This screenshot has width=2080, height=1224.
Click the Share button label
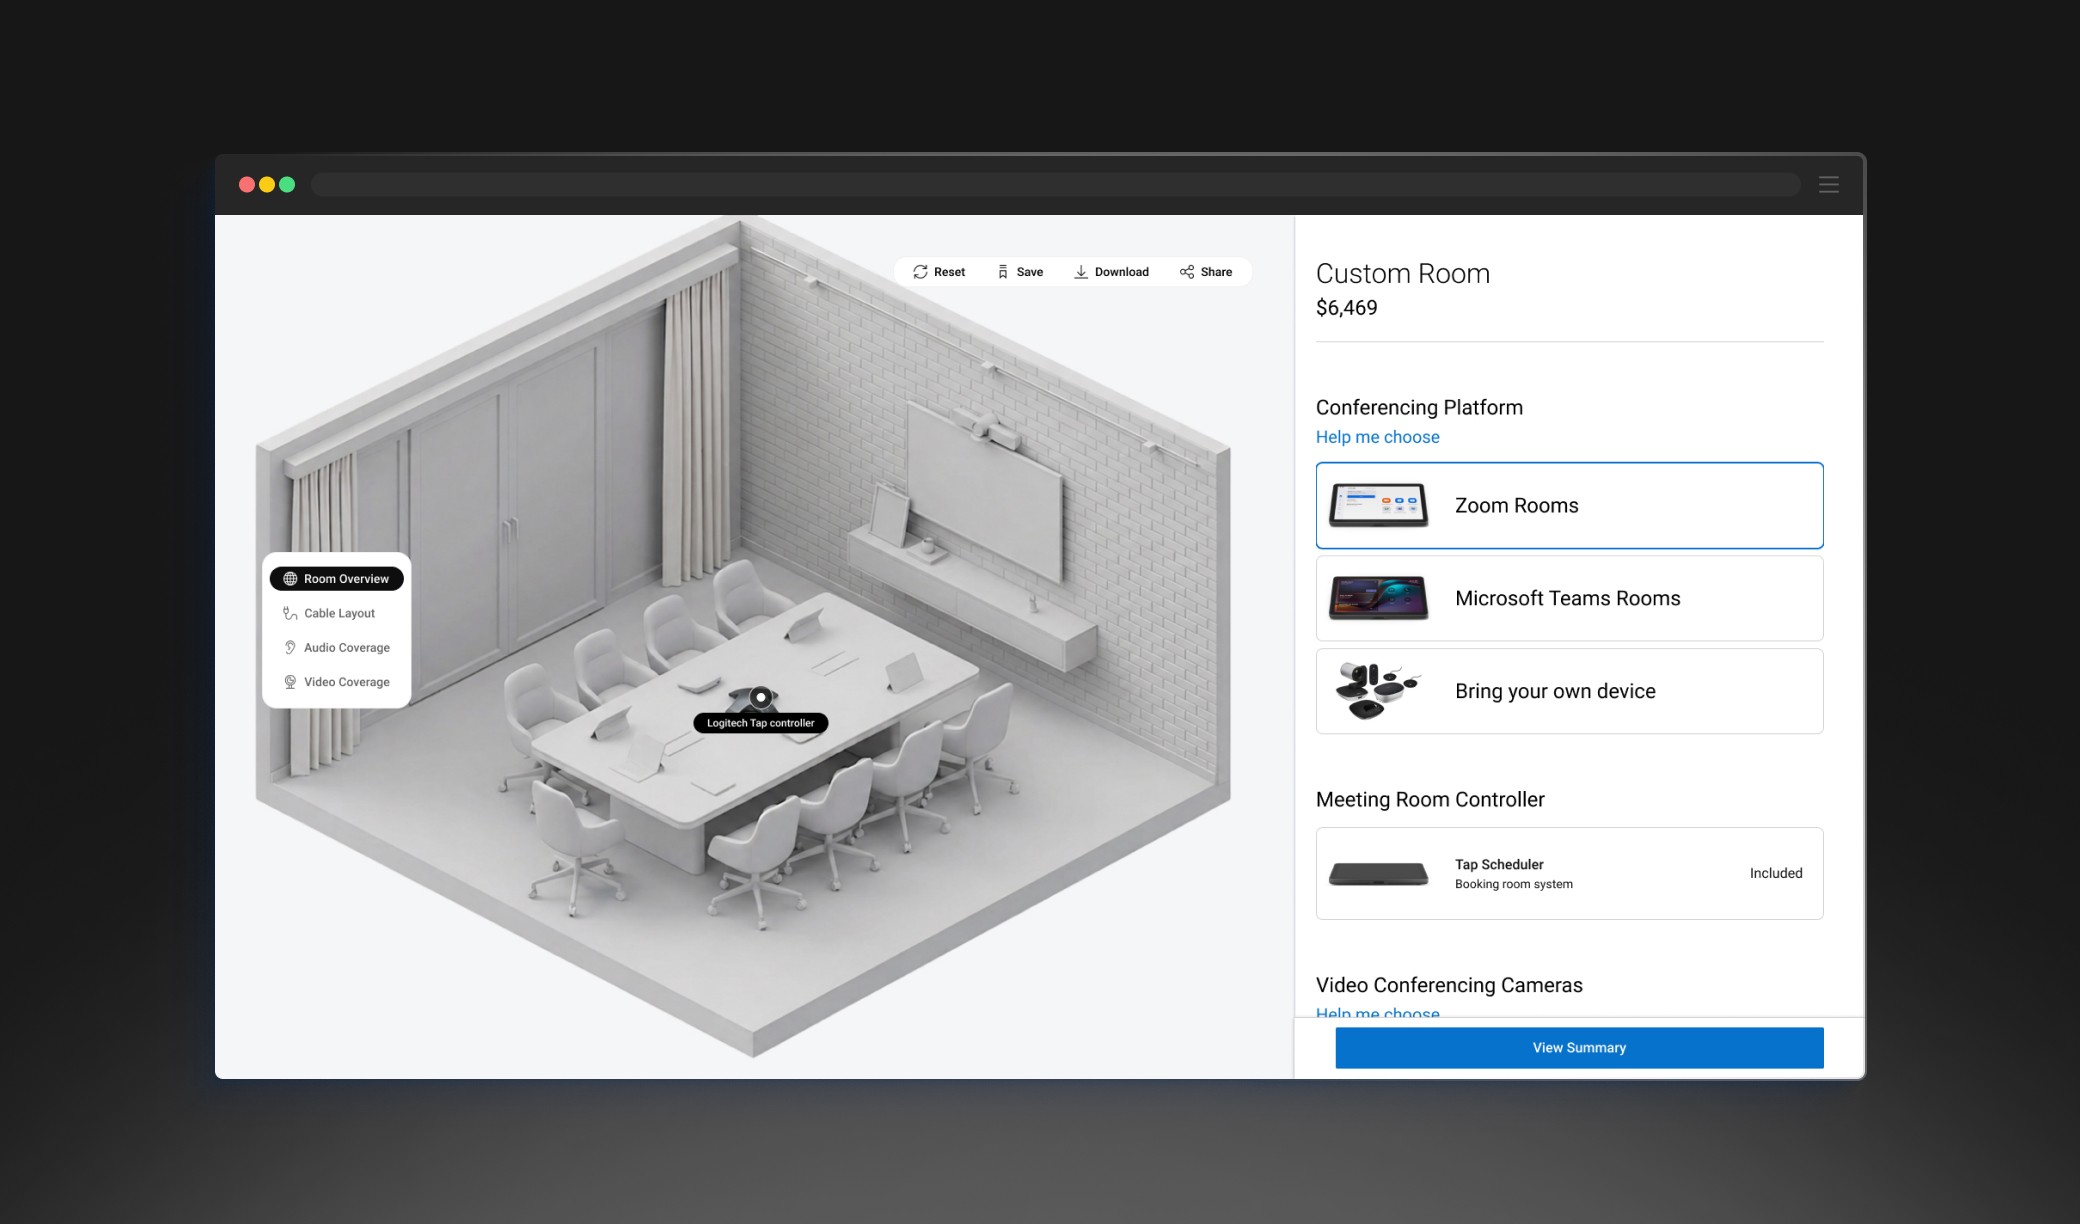1216,272
